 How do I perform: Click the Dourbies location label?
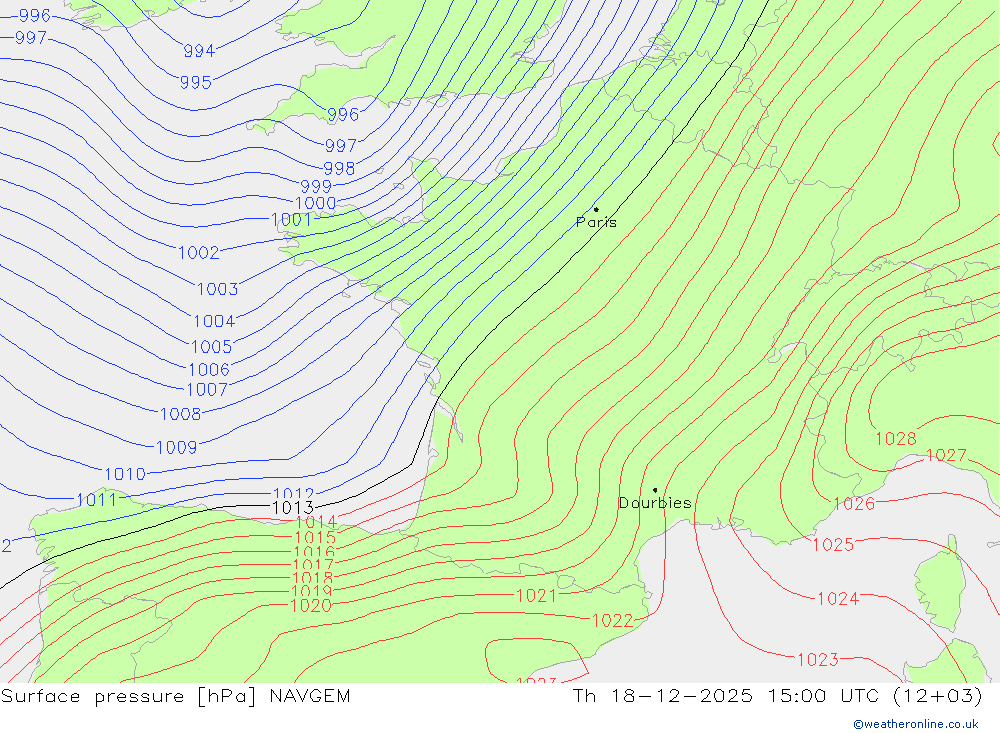pyautogui.click(x=655, y=503)
